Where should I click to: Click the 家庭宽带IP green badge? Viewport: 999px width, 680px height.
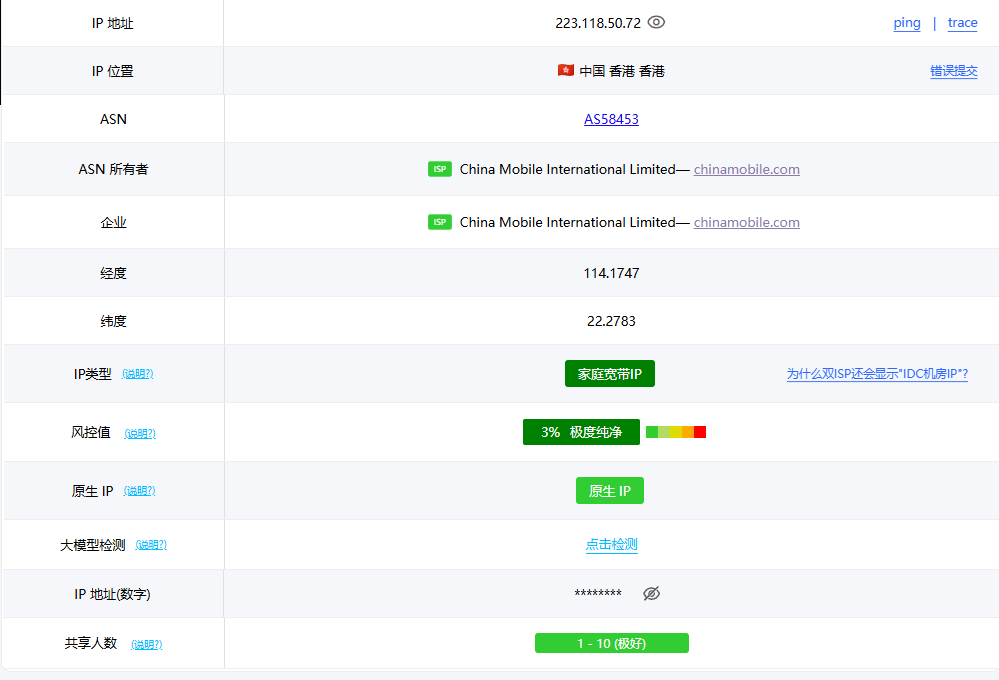(x=610, y=374)
